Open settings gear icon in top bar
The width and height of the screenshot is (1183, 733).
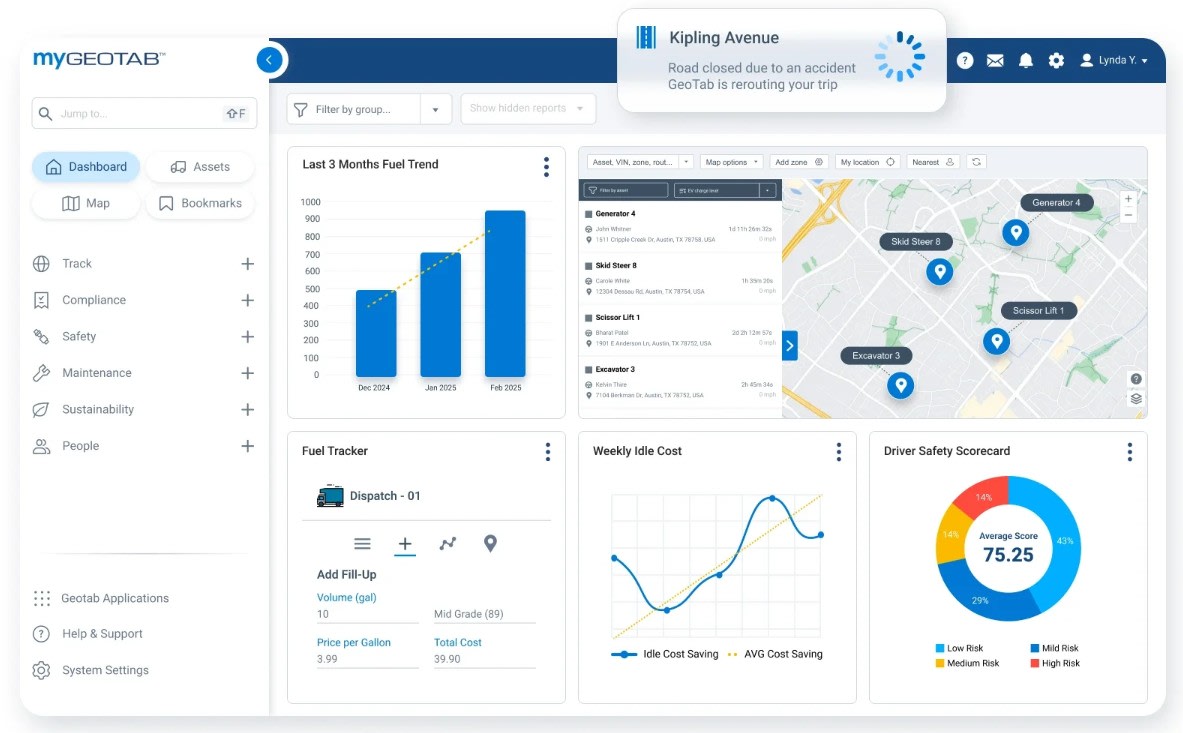click(1056, 61)
